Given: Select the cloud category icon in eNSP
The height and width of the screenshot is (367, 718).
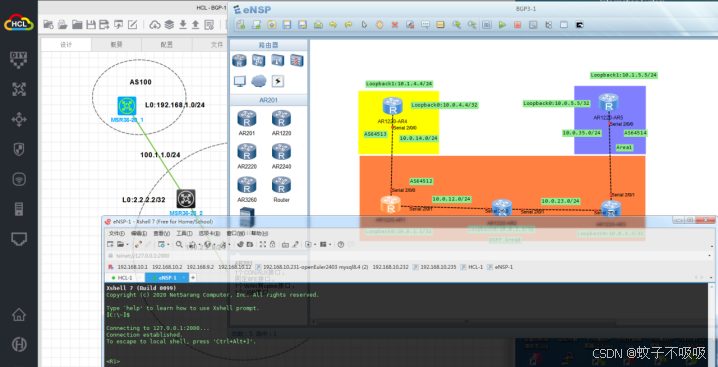Looking at the screenshot, I should click(259, 81).
